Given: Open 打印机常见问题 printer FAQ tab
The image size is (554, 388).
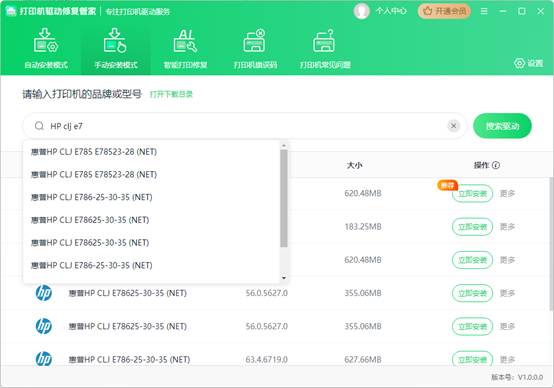Looking at the screenshot, I should tap(325, 48).
